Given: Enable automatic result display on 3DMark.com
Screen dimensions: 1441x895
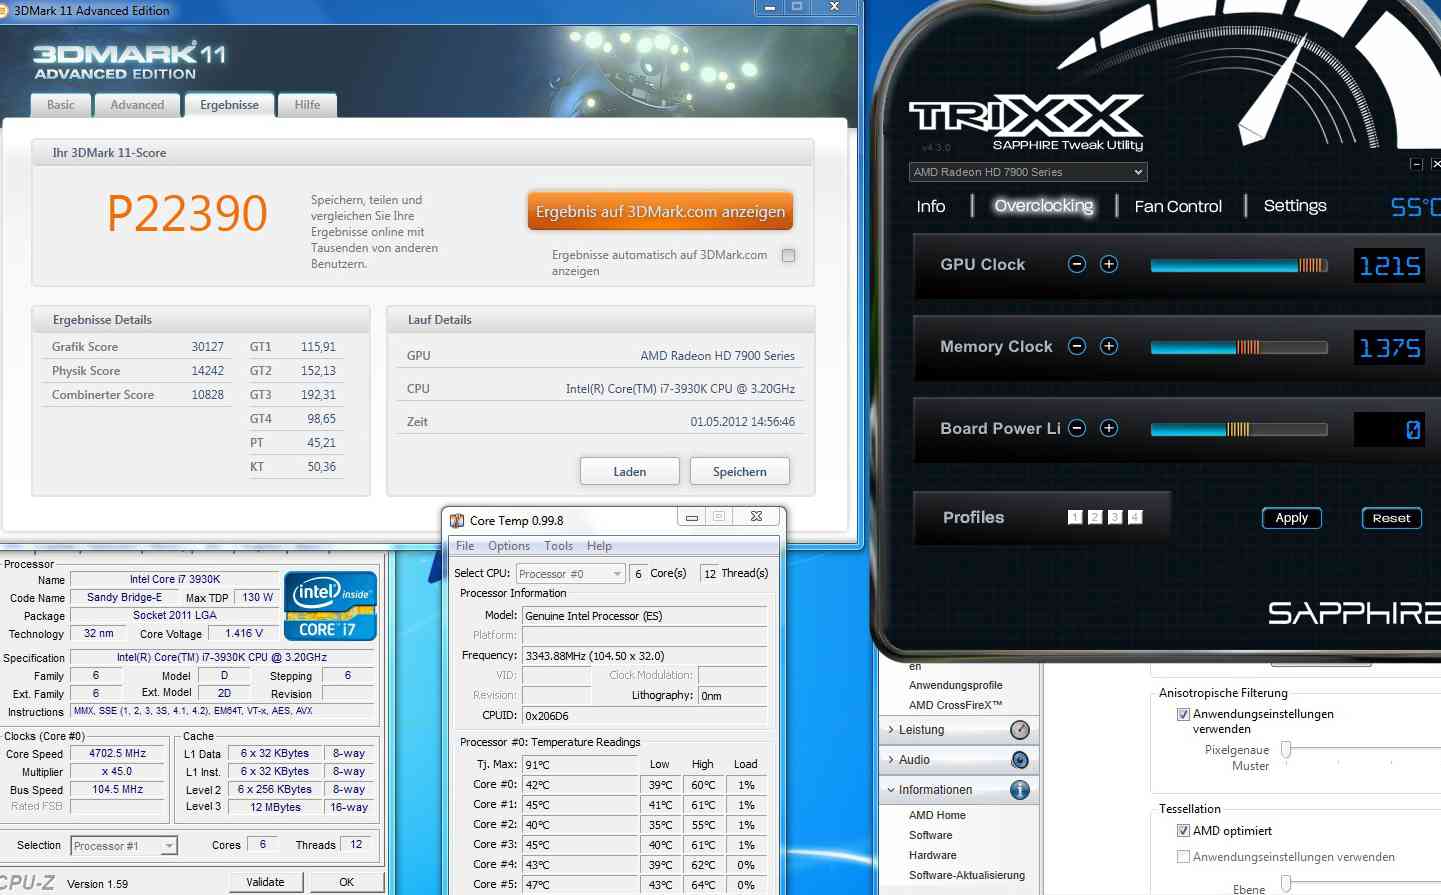Looking at the screenshot, I should (x=788, y=256).
